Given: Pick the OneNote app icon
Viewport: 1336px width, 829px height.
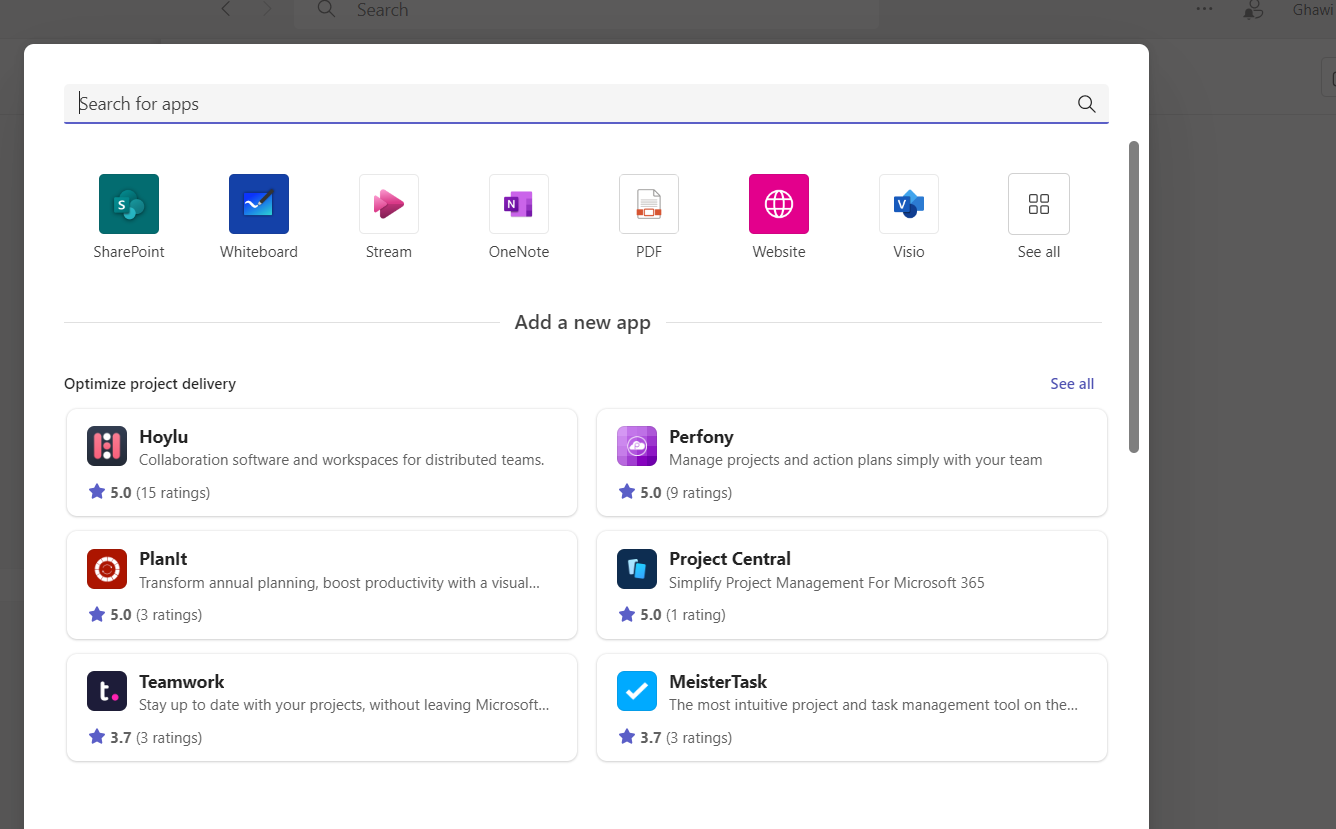Looking at the screenshot, I should pyautogui.click(x=519, y=204).
